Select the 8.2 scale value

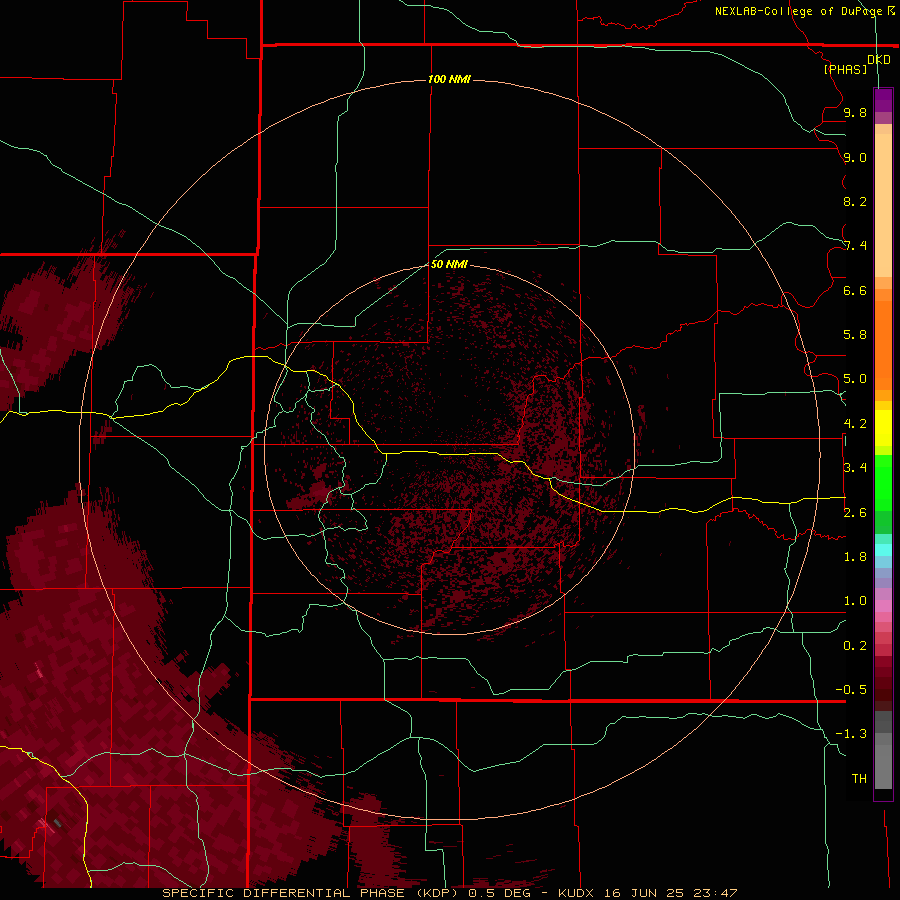point(855,201)
